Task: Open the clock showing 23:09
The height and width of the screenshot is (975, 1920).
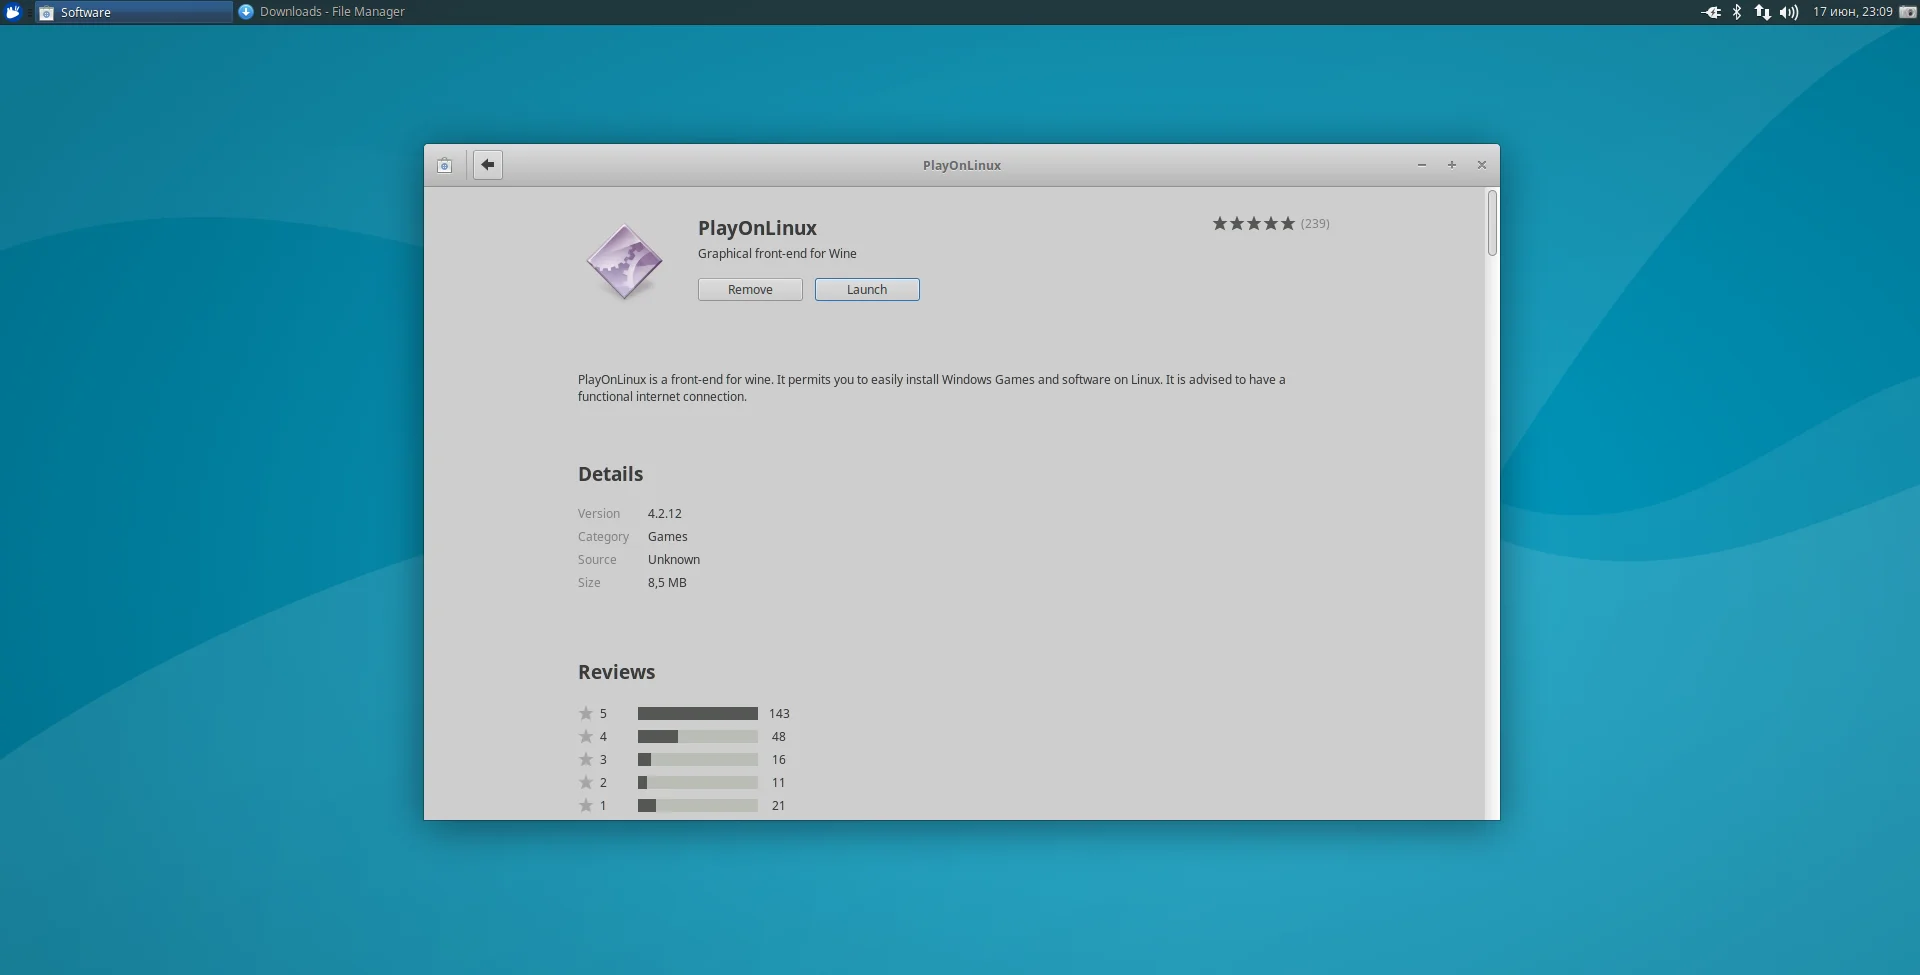Action: pos(1853,12)
